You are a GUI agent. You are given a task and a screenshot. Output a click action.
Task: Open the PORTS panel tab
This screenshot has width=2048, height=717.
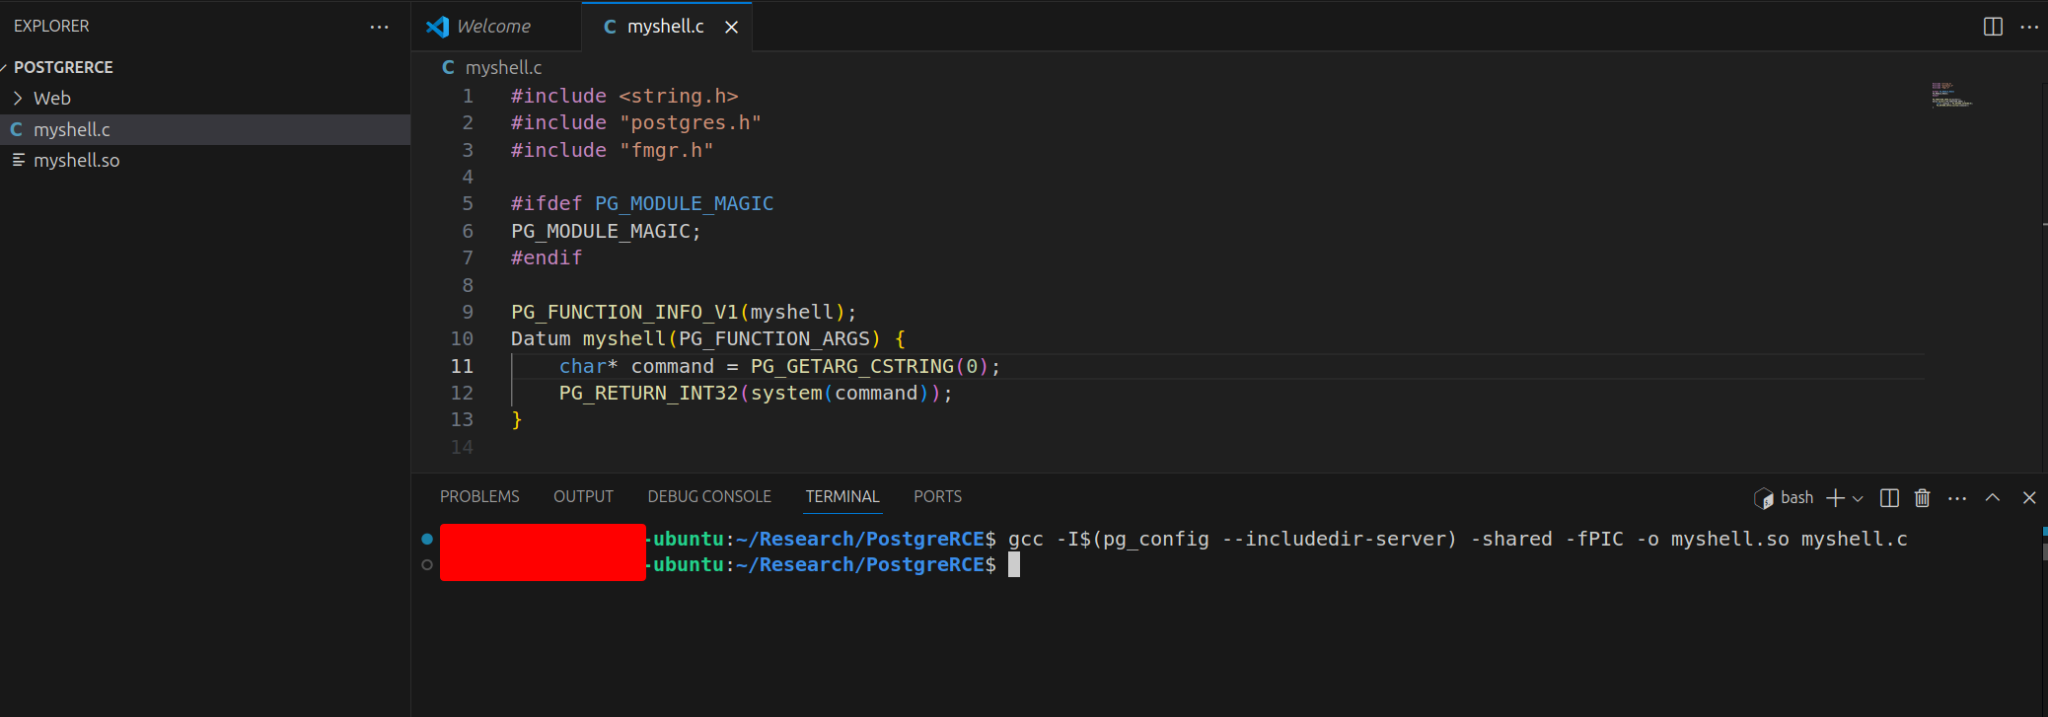coord(937,497)
